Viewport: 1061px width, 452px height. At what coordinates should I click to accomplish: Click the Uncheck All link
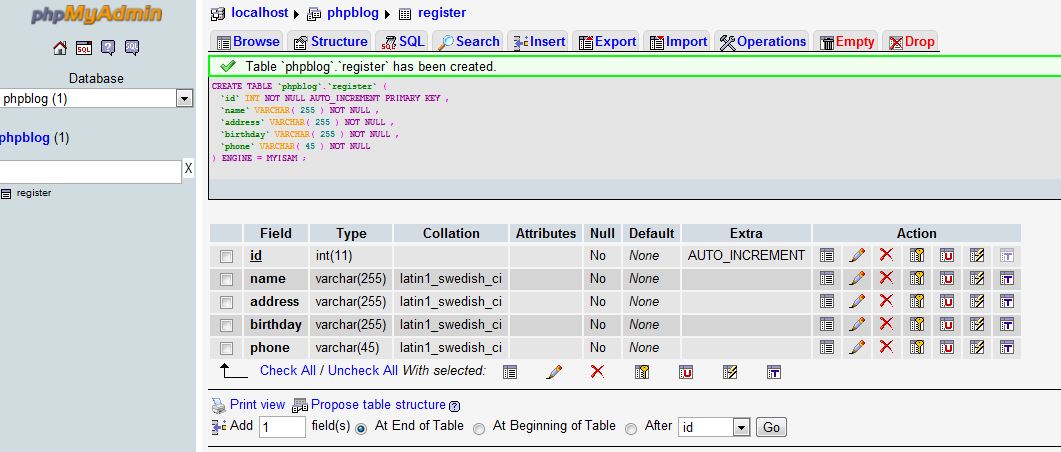click(x=363, y=371)
